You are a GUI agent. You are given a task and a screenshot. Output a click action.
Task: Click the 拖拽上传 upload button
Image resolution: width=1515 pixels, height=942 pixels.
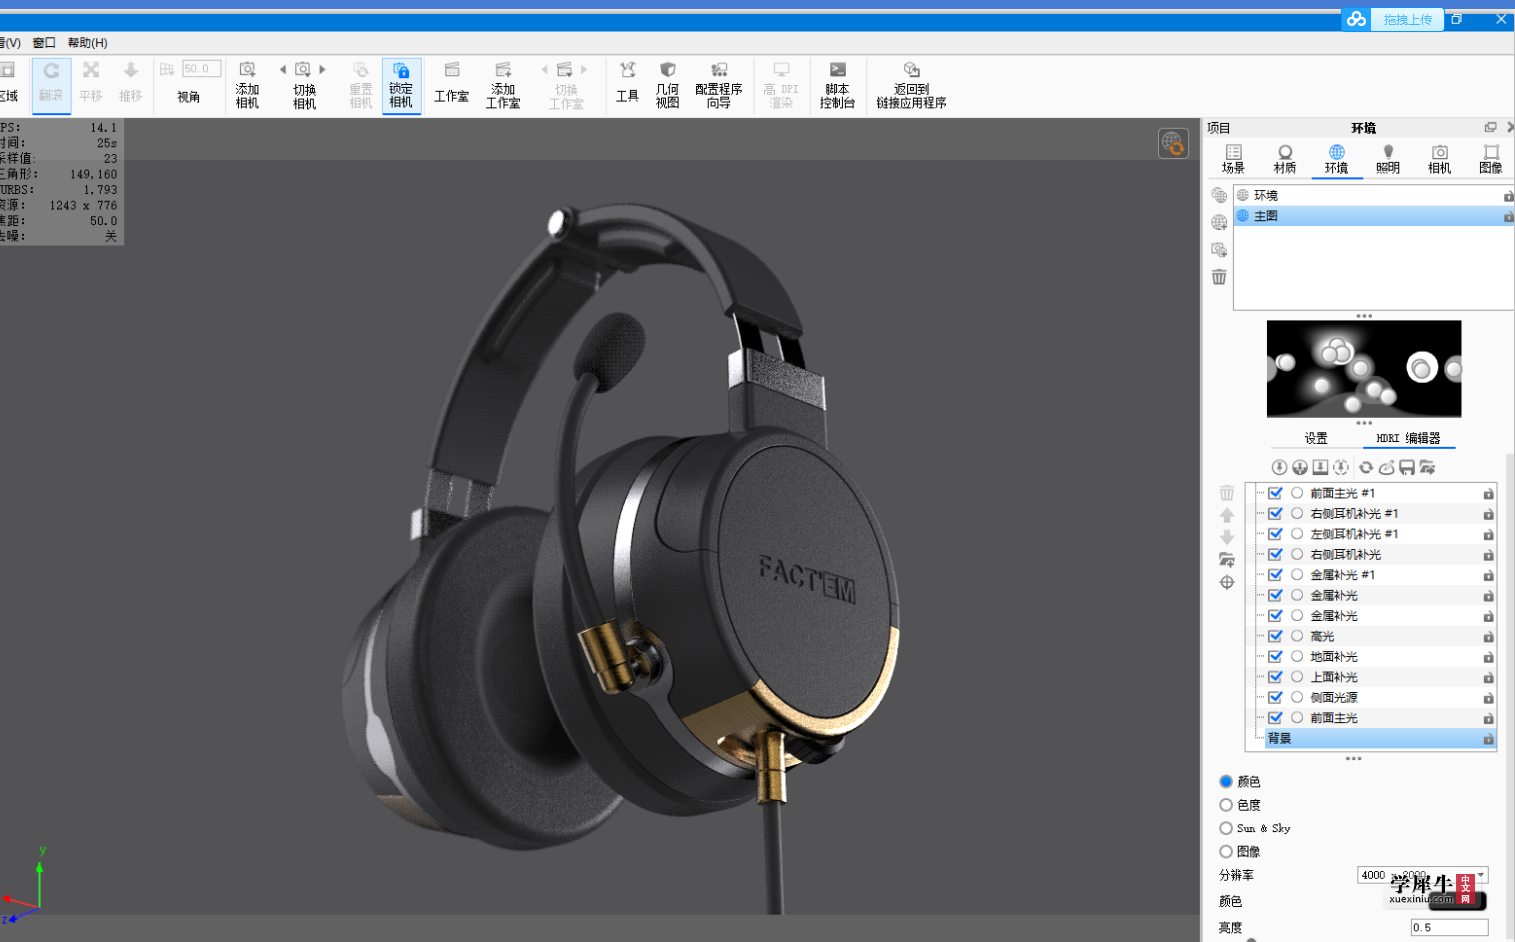point(1408,20)
